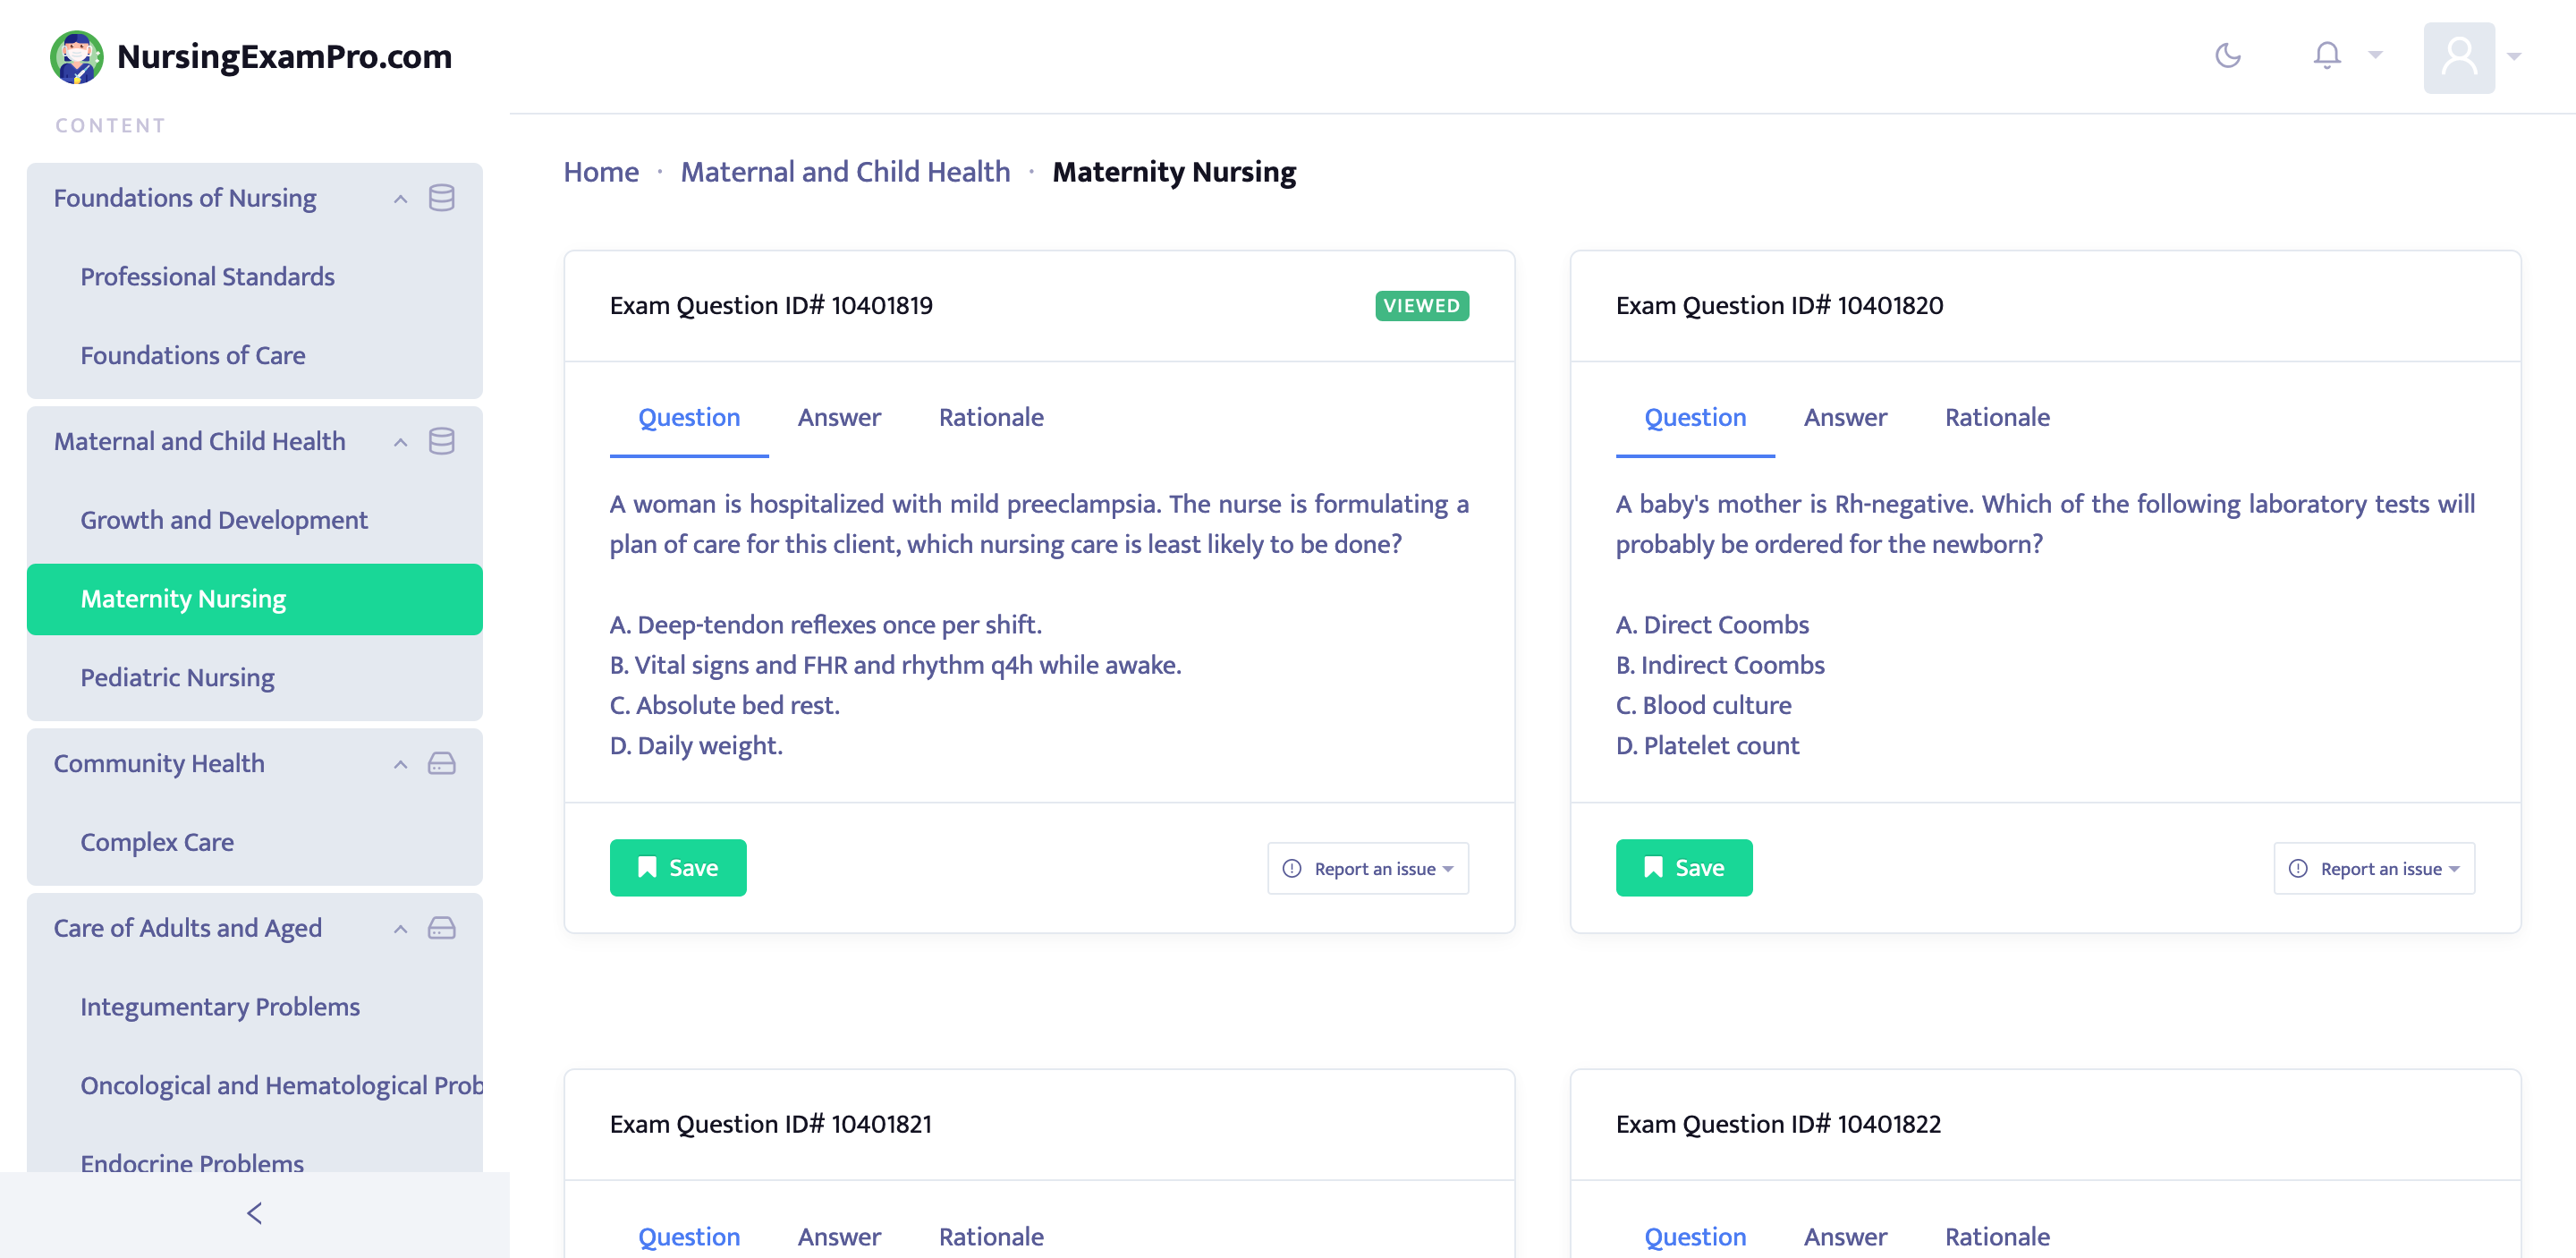The height and width of the screenshot is (1258, 2576).
Task: Click the storage icon beside Care of Adults and Aged
Action: click(x=441, y=928)
